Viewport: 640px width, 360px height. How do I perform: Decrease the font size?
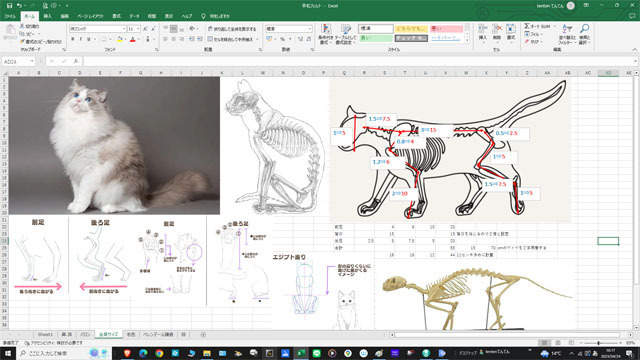tap(153, 29)
